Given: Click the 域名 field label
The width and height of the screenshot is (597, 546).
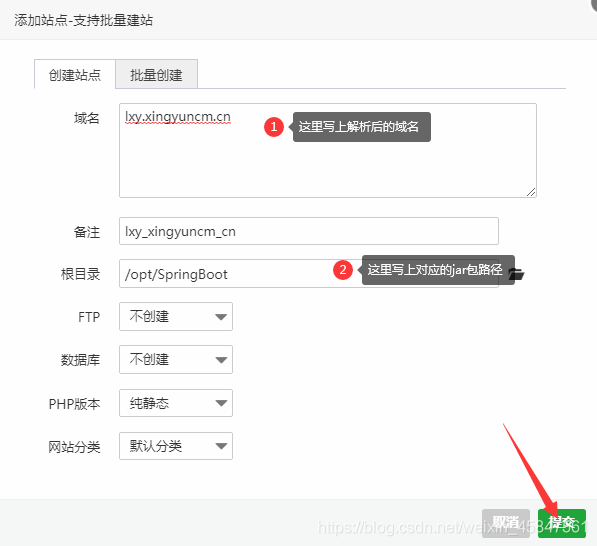Looking at the screenshot, I should click(87, 118).
